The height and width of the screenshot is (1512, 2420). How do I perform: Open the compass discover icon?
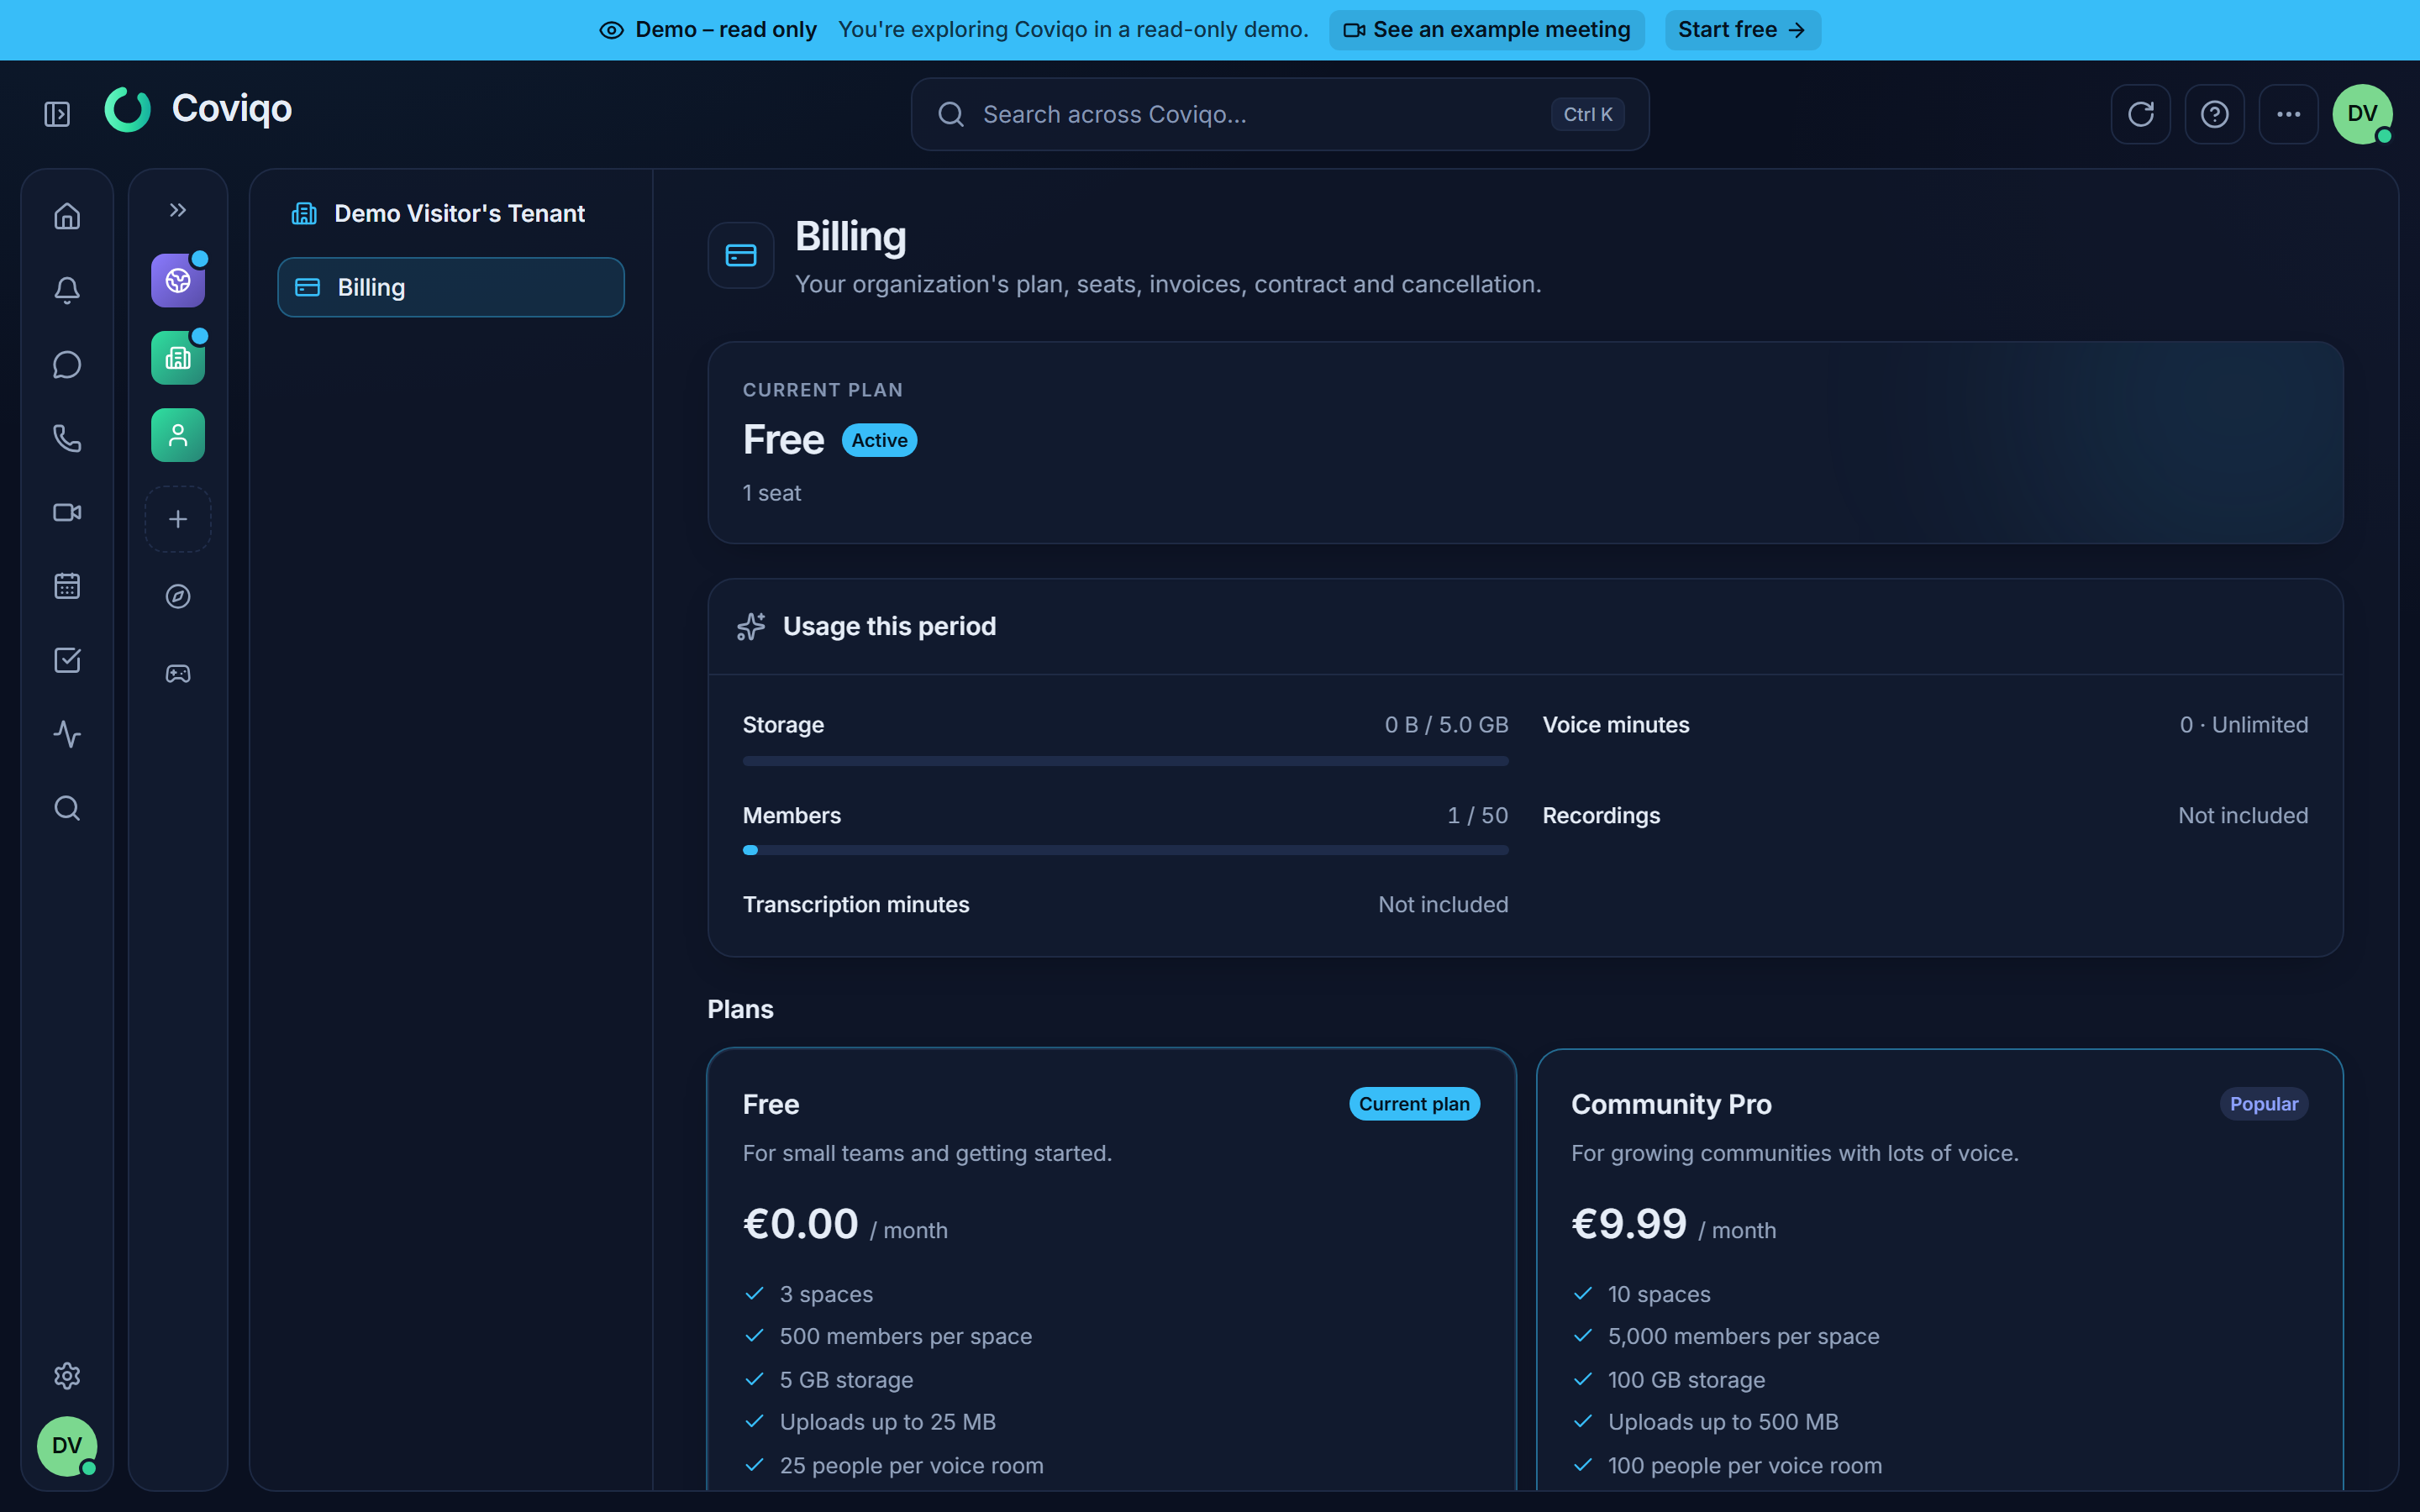tap(178, 596)
